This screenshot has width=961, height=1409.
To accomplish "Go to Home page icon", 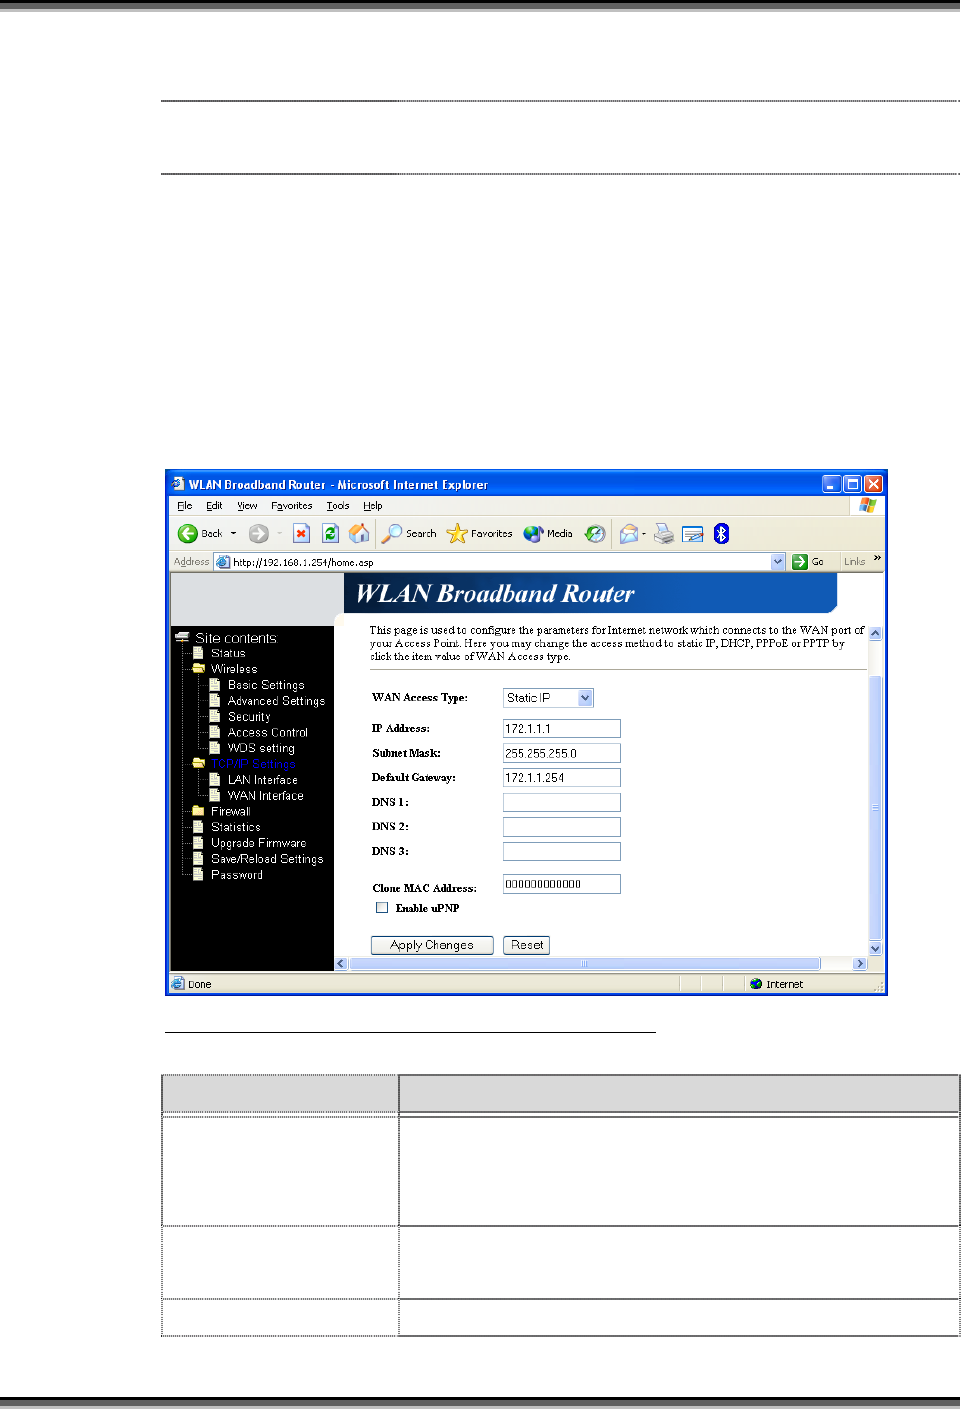I will (x=359, y=534).
